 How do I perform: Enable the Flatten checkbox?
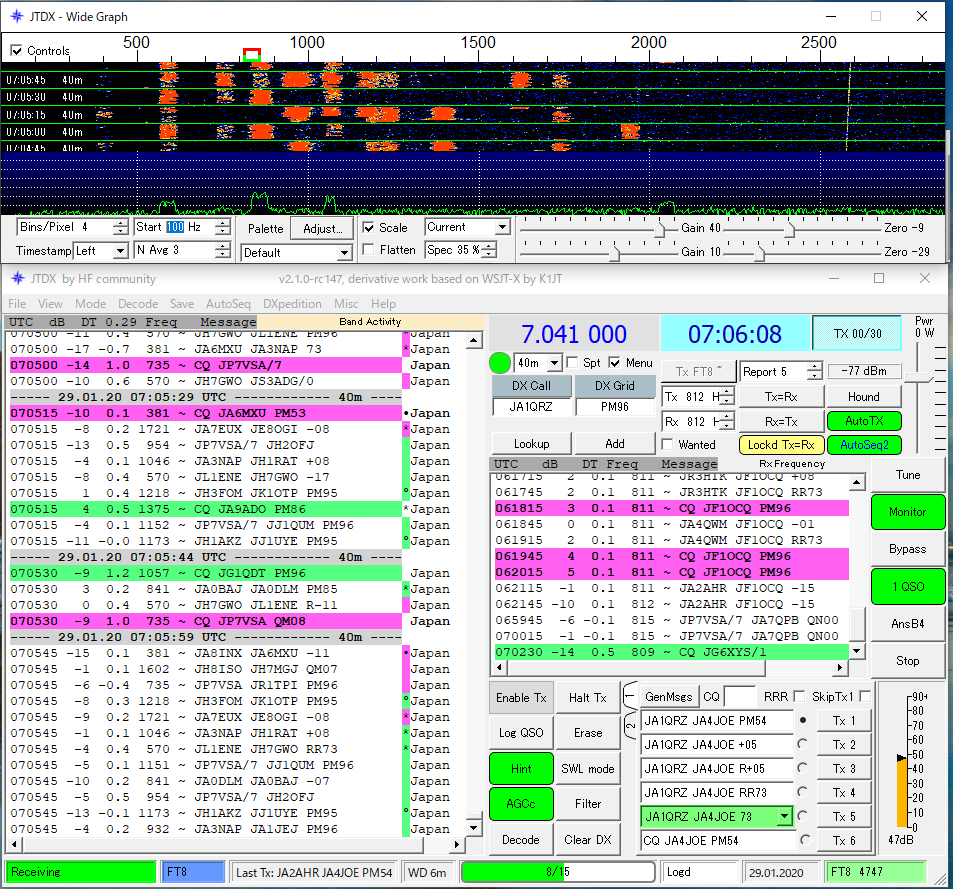click(369, 250)
